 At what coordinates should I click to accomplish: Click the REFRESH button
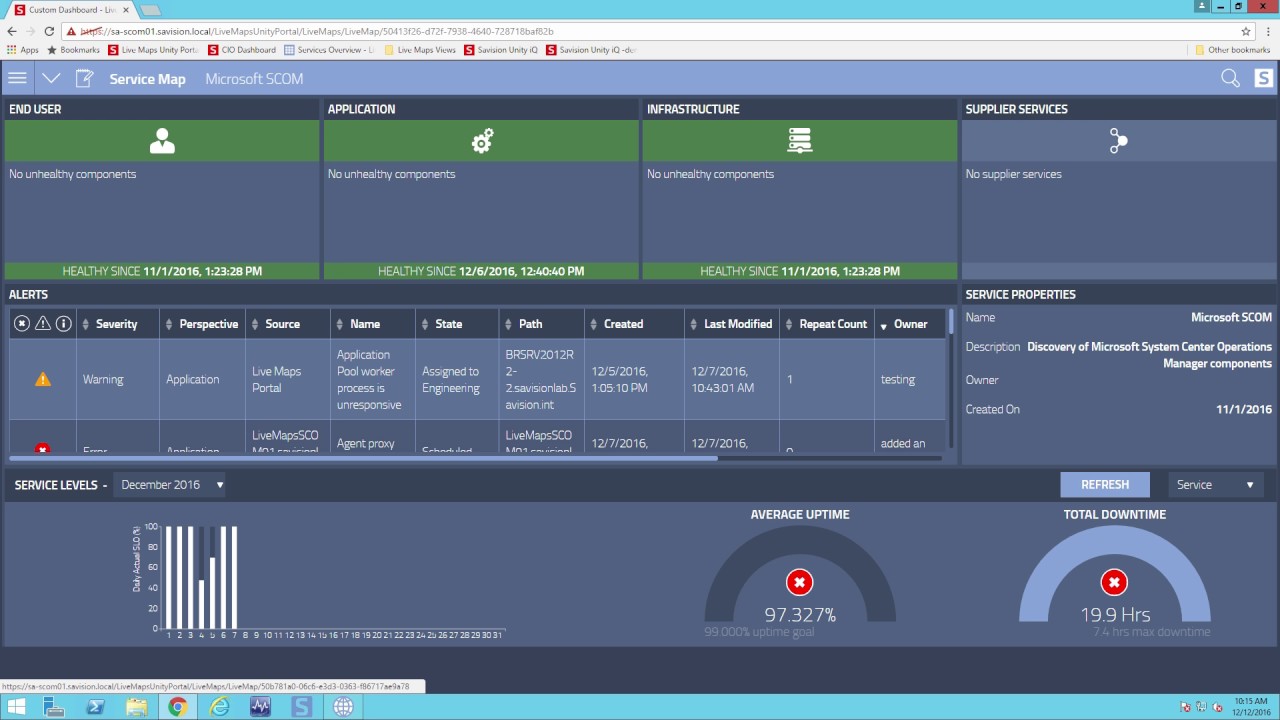coord(1105,484)
